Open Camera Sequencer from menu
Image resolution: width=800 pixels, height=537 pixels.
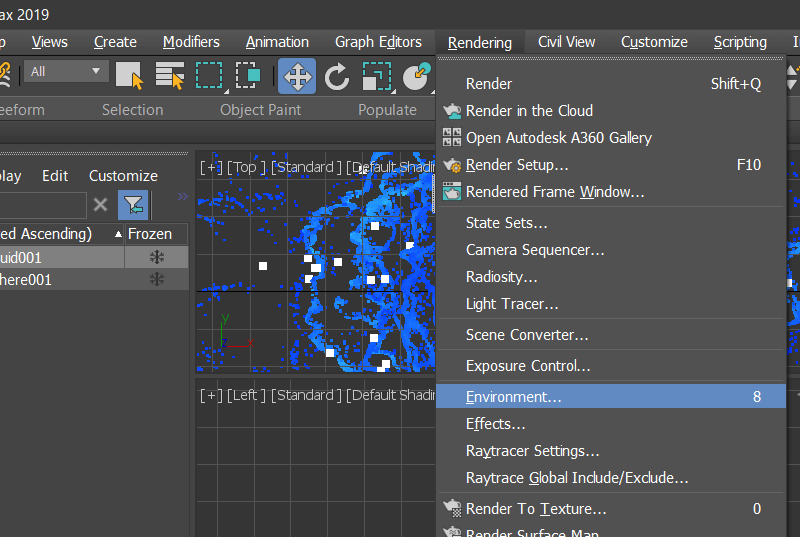coord(611,250)
